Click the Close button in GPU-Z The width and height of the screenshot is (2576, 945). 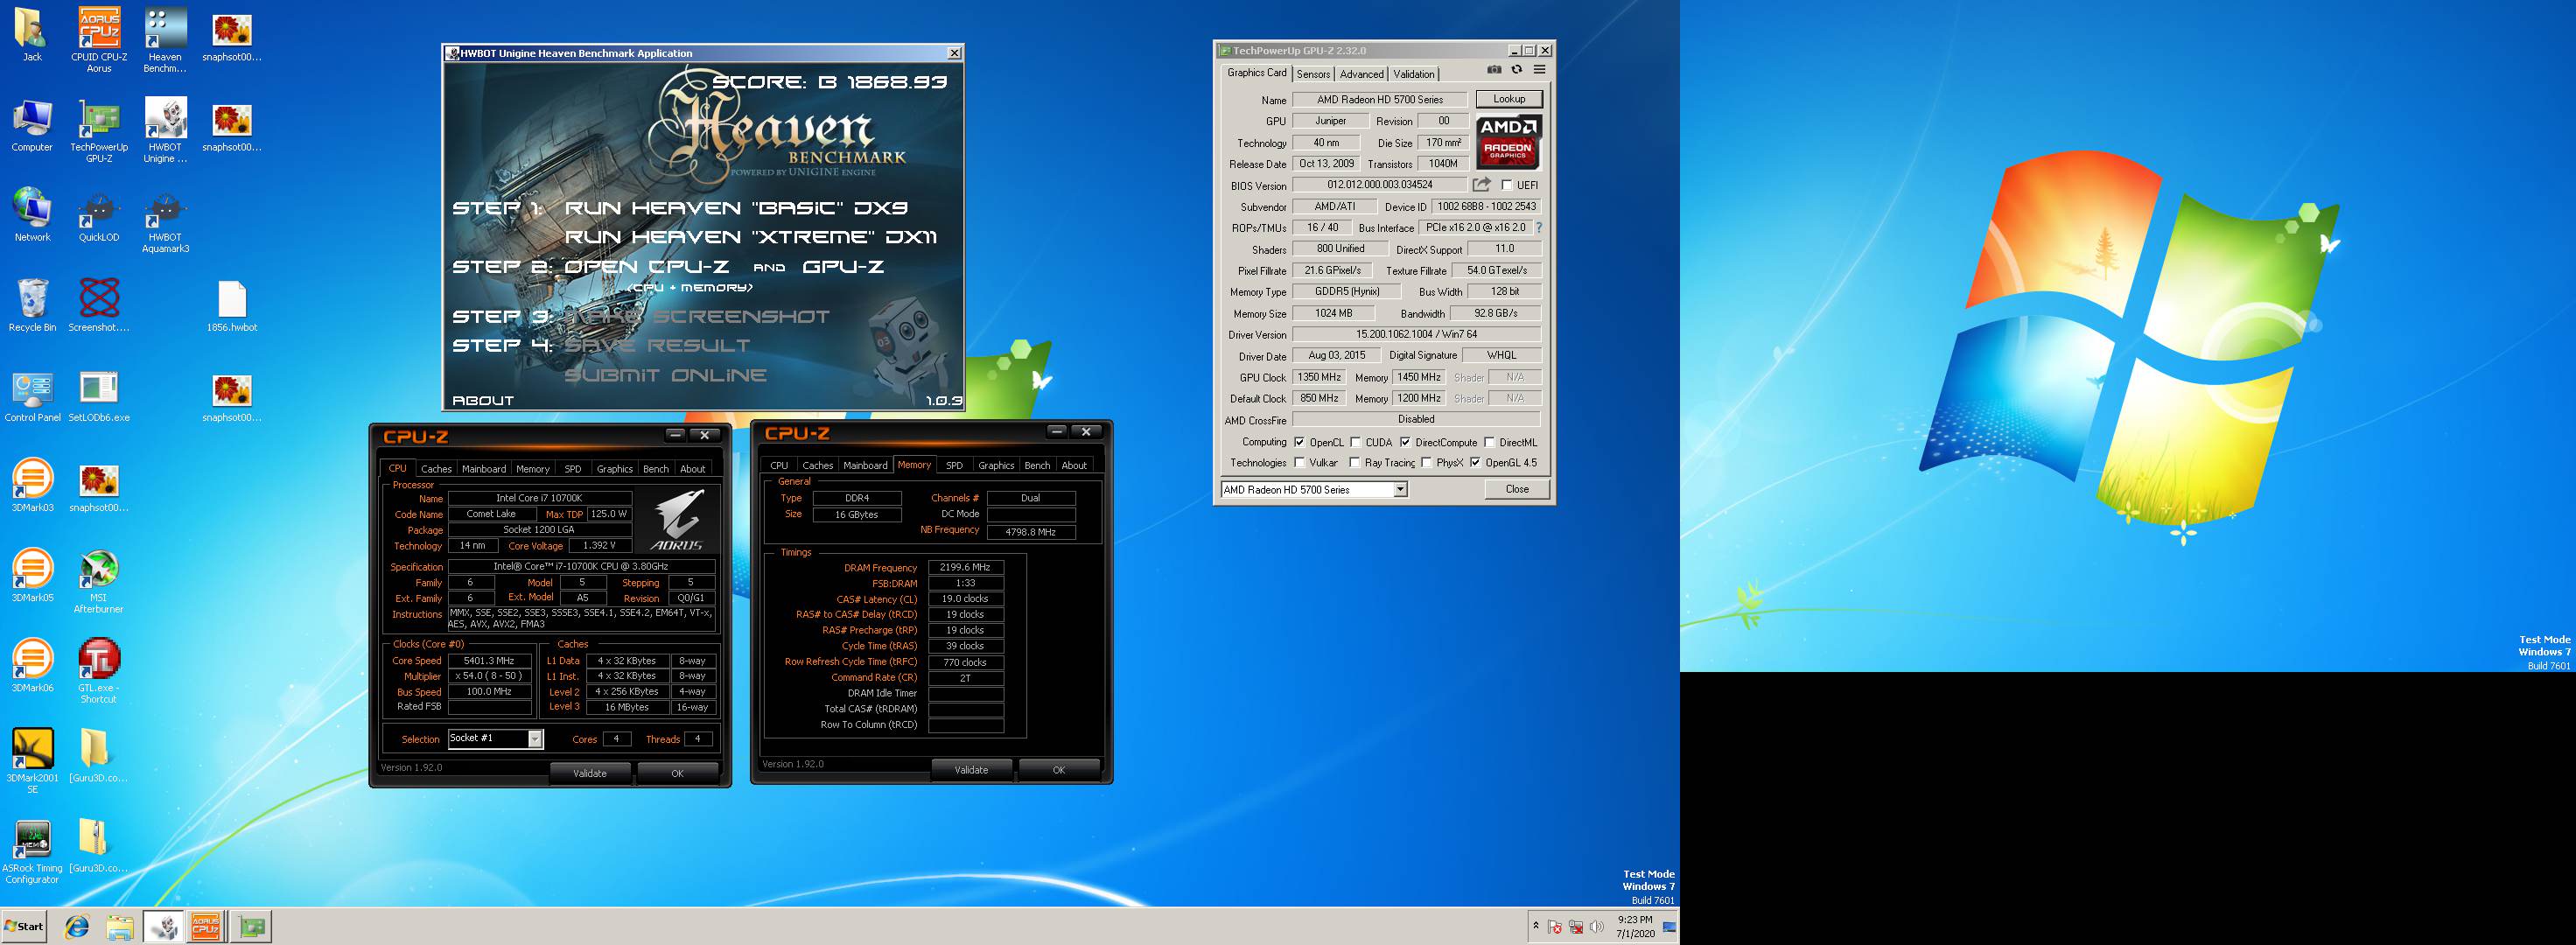[x=1517, y=490]
